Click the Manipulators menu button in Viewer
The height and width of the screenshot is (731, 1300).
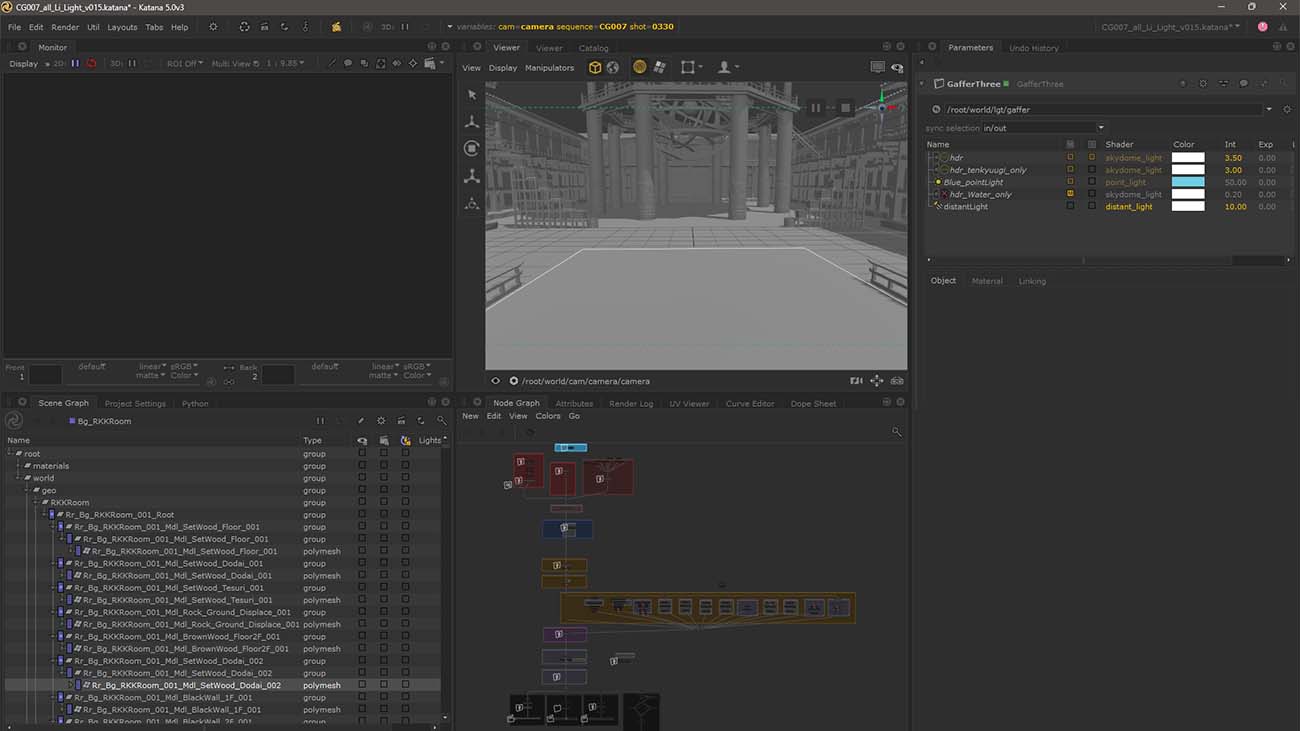coord(549,68)
